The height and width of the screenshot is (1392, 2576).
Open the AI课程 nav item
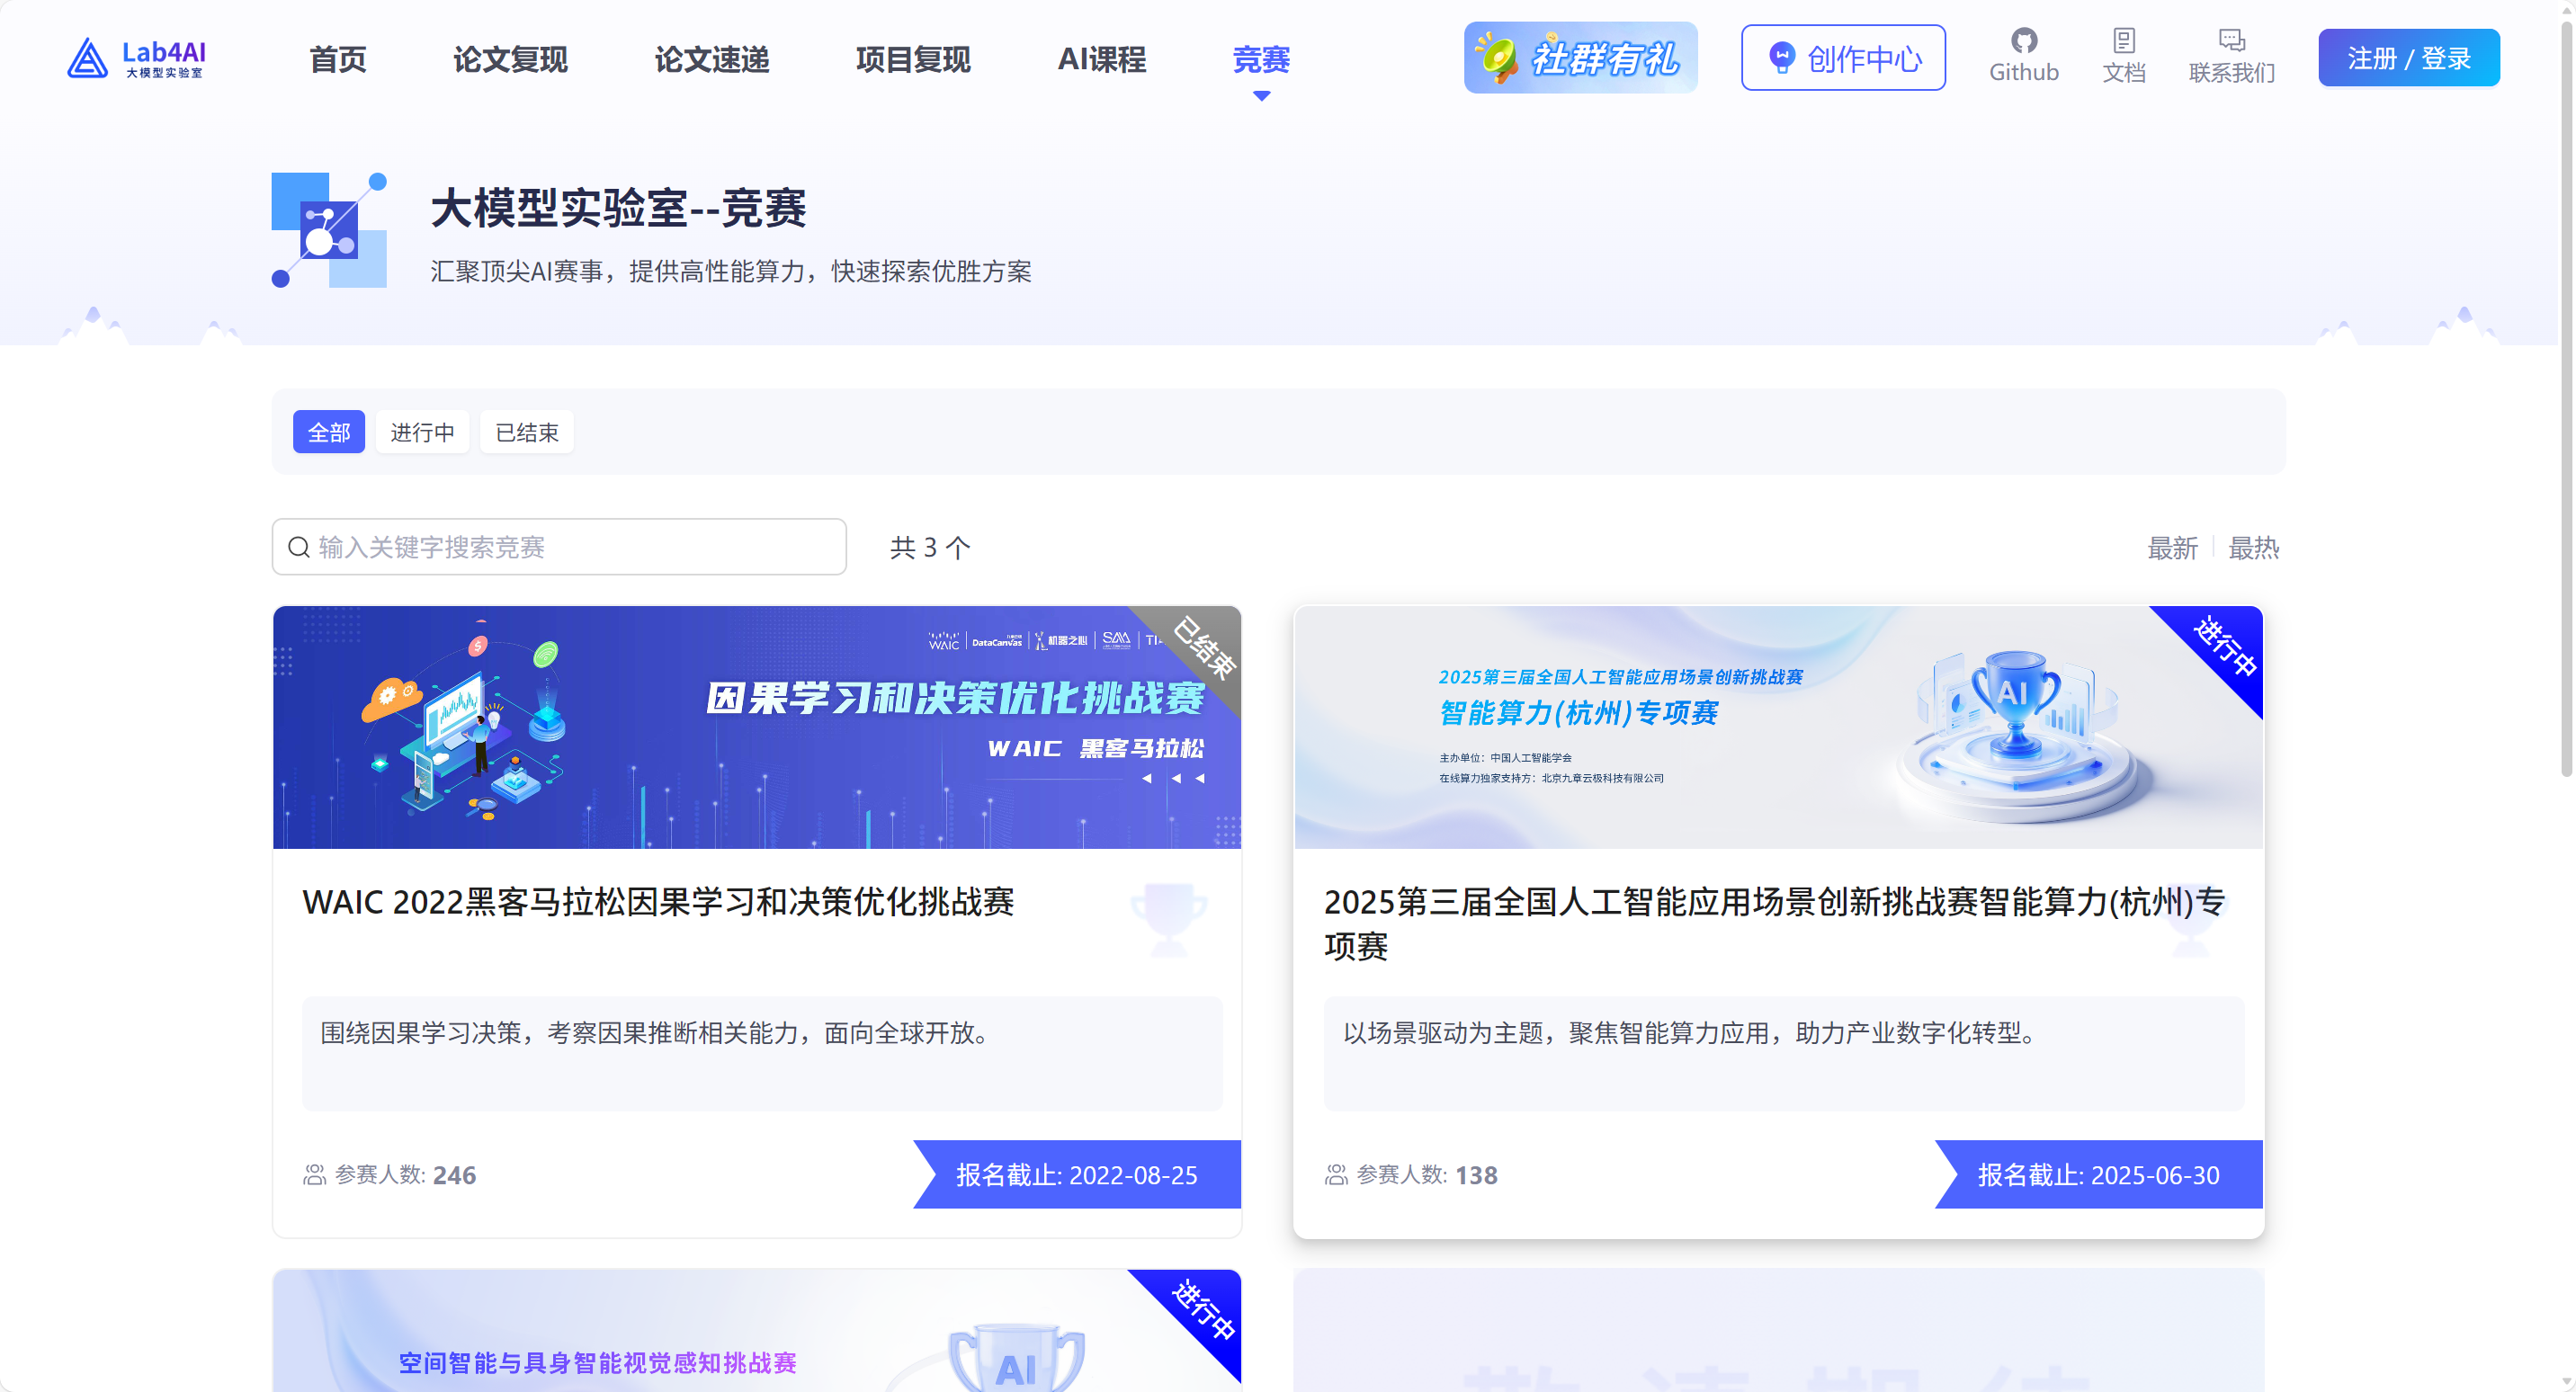[1102, 60]
